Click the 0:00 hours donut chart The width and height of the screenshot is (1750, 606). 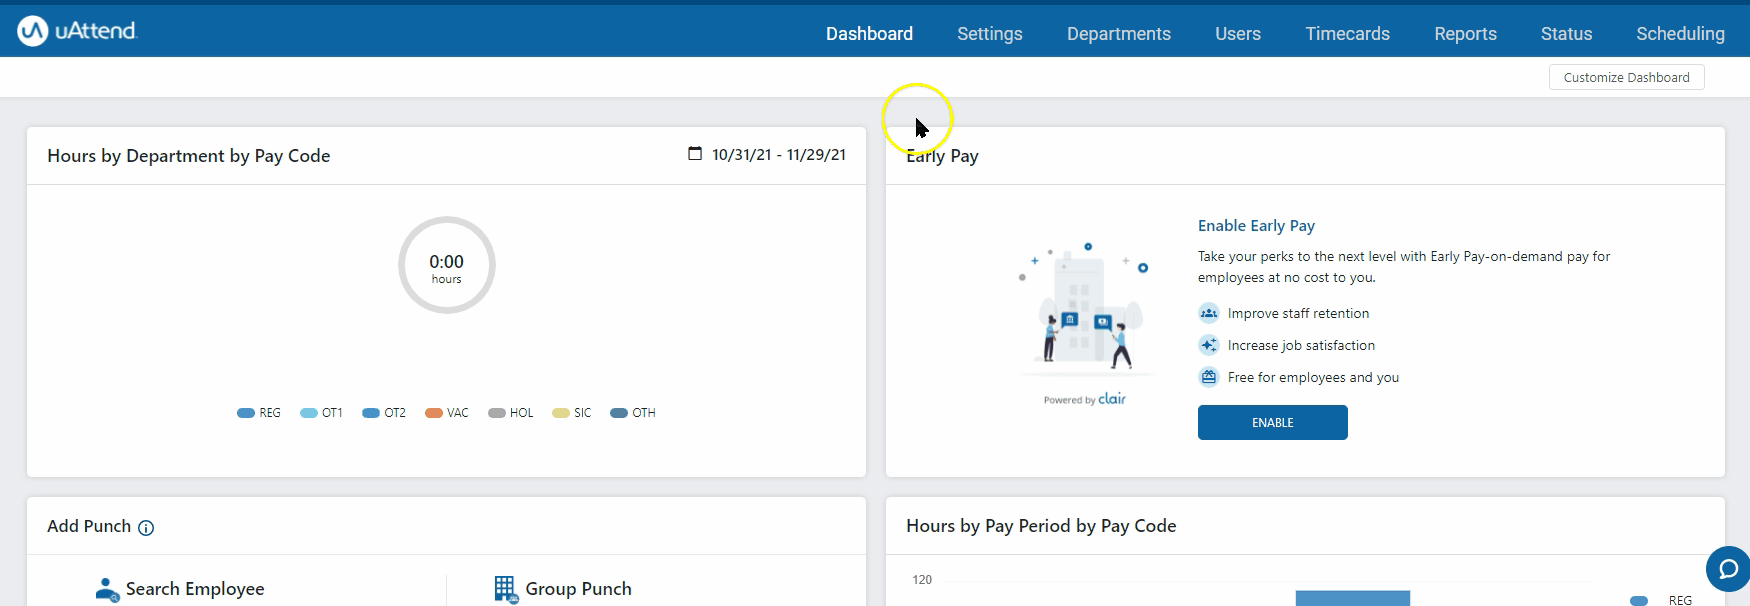(447, 265)
